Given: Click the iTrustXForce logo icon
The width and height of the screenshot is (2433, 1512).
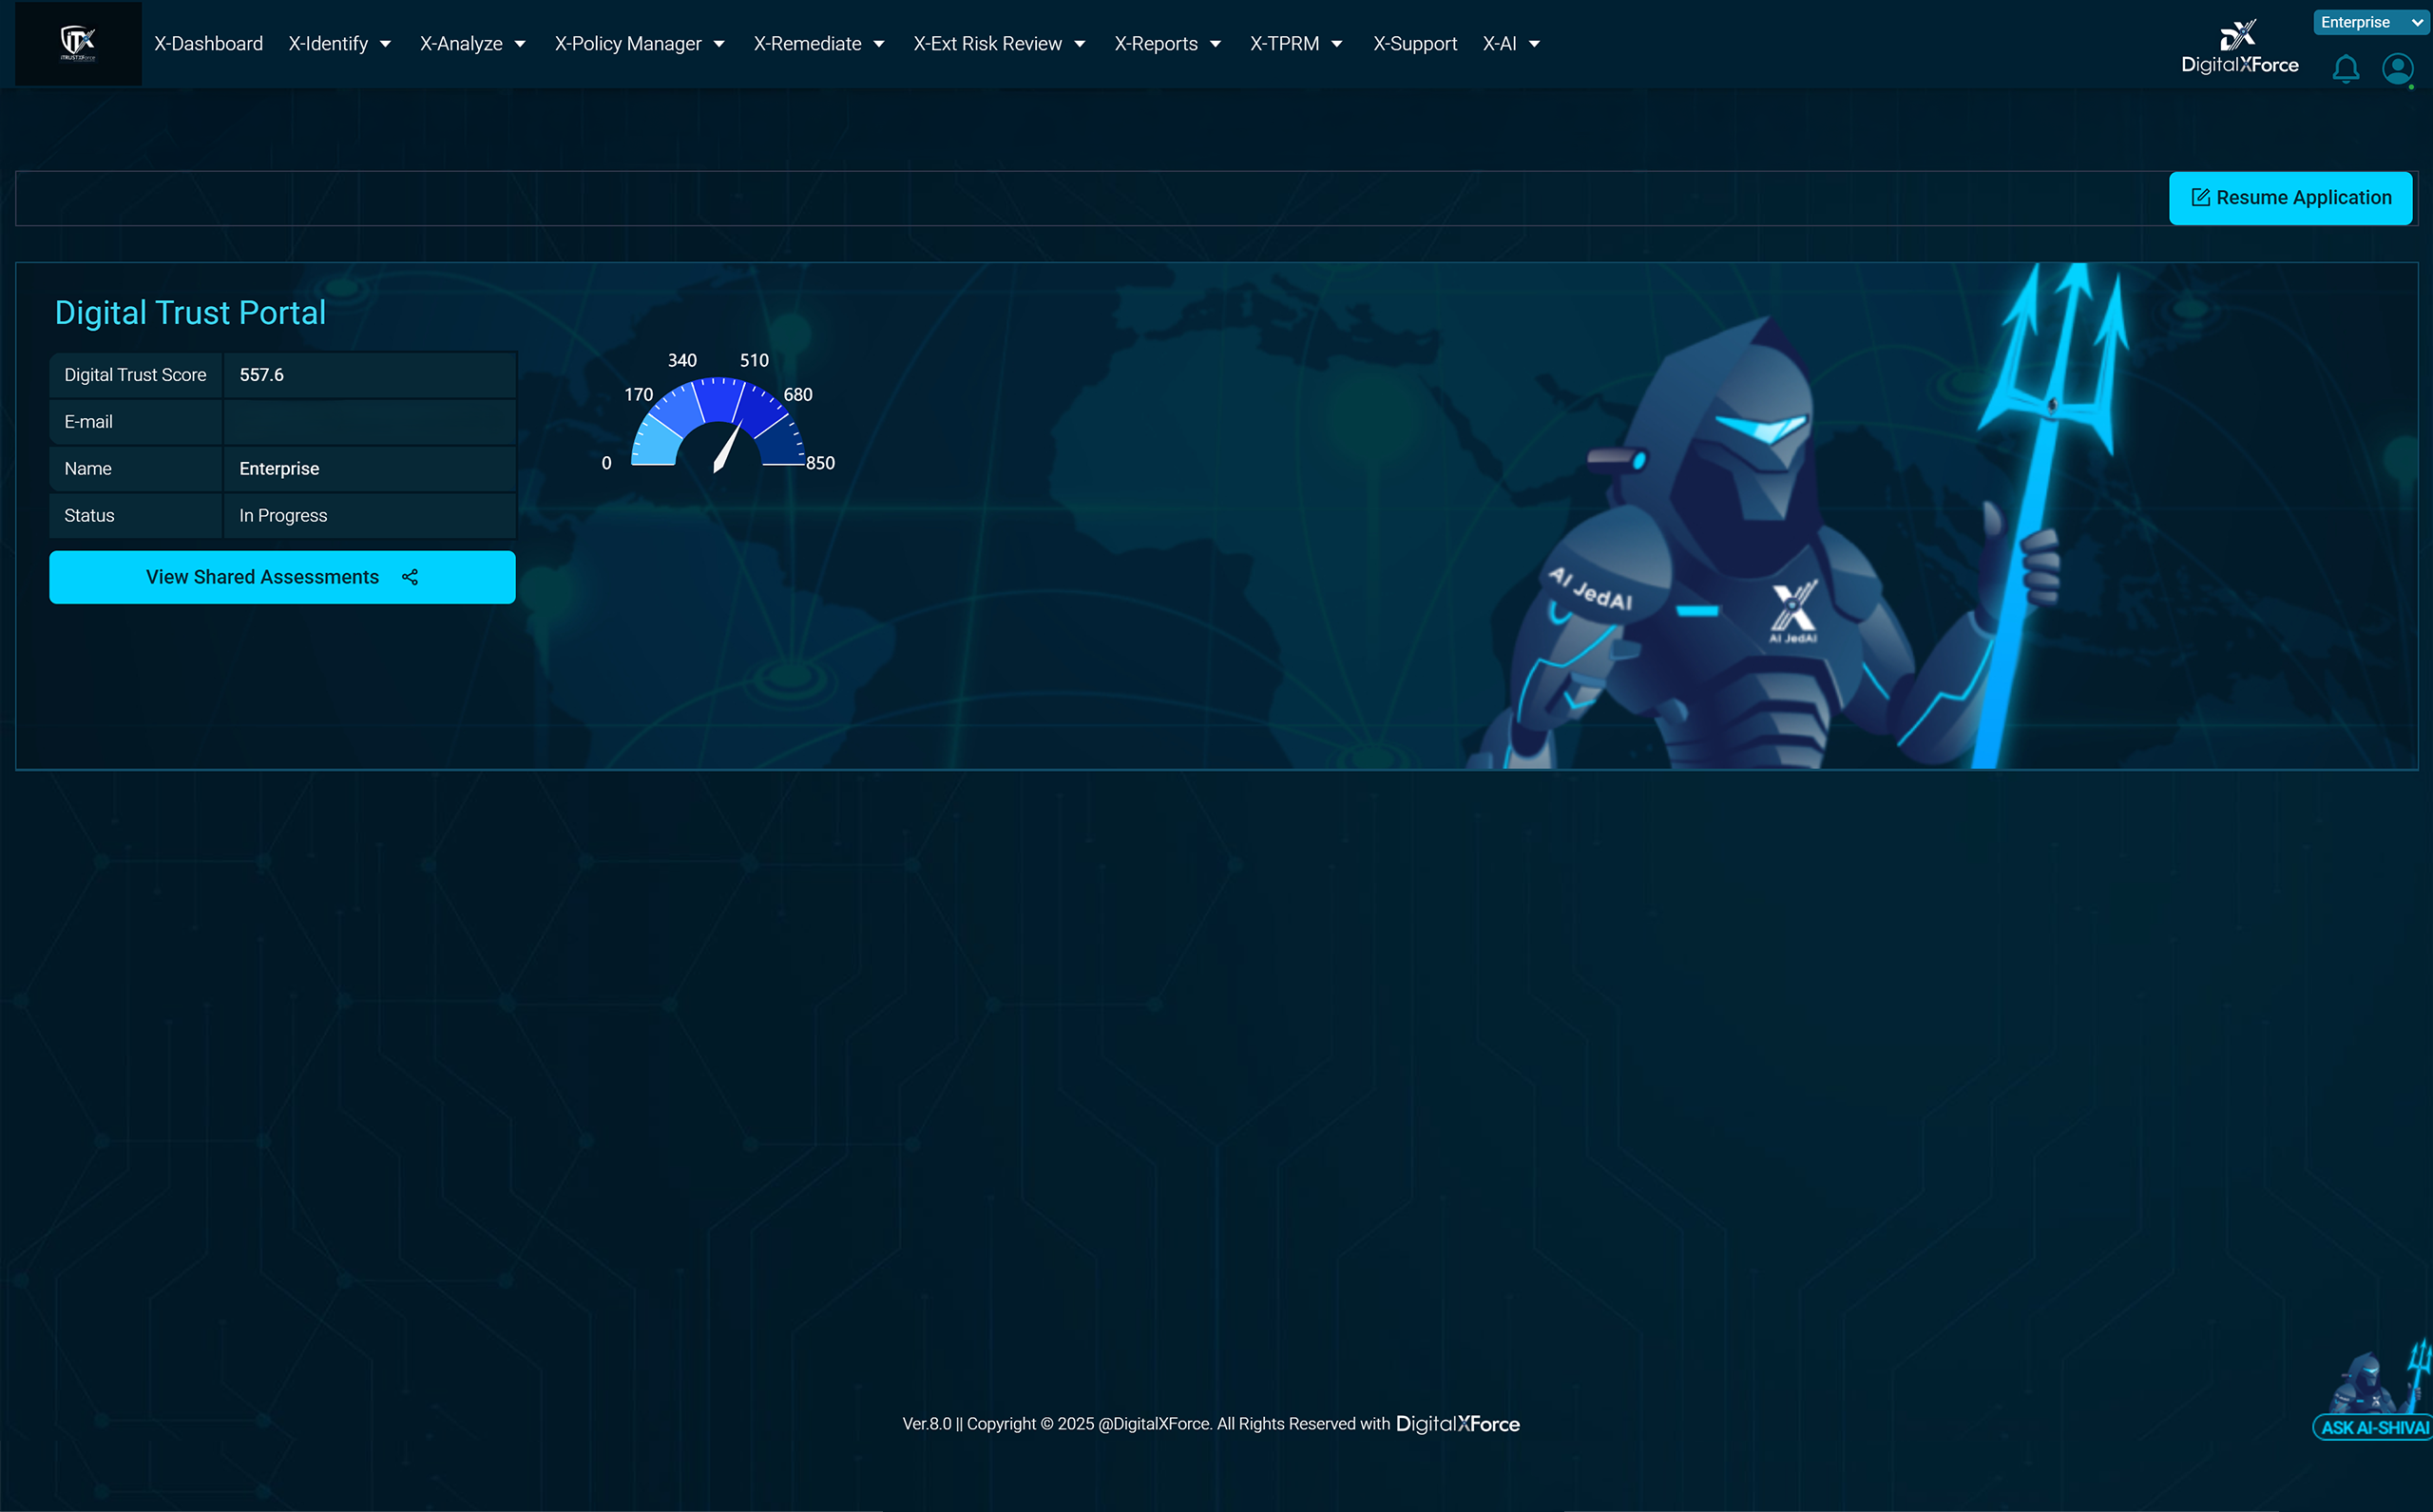Looking at the screenshot, I should point(78,43).
